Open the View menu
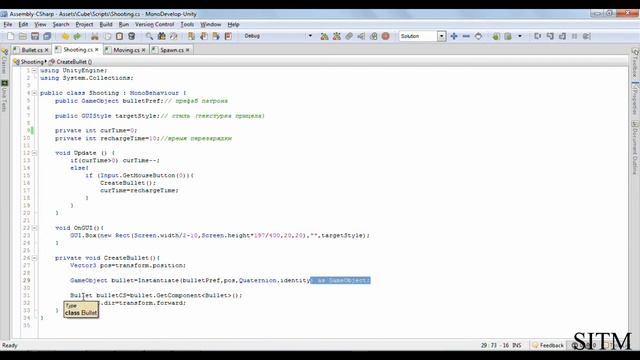This screenshot has height=360, width=640. click(40, 24)
